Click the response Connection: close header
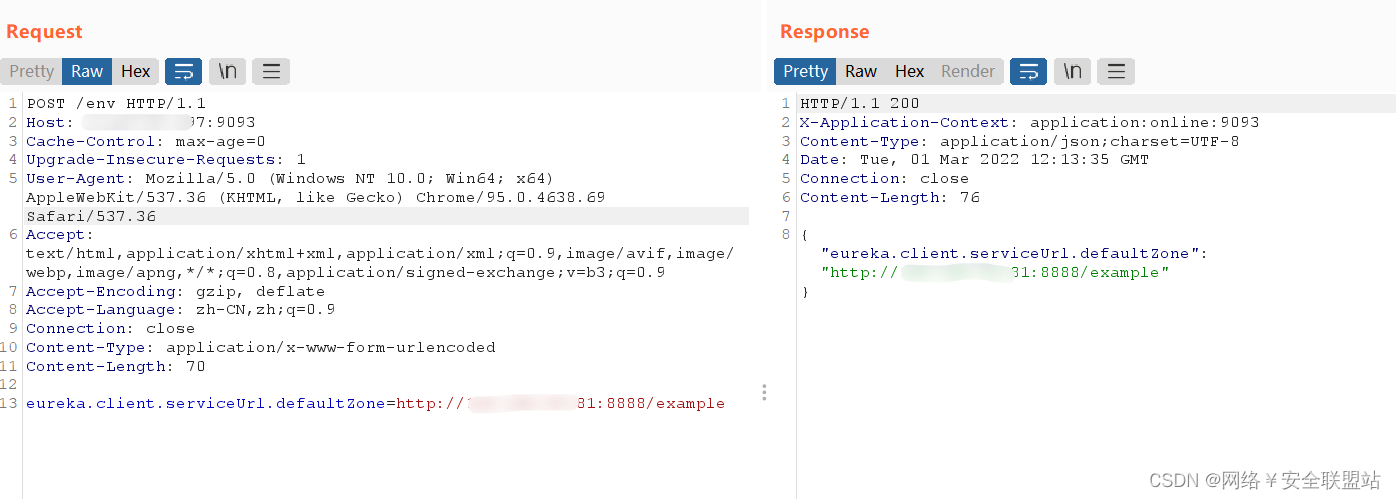 click(885, 178)
